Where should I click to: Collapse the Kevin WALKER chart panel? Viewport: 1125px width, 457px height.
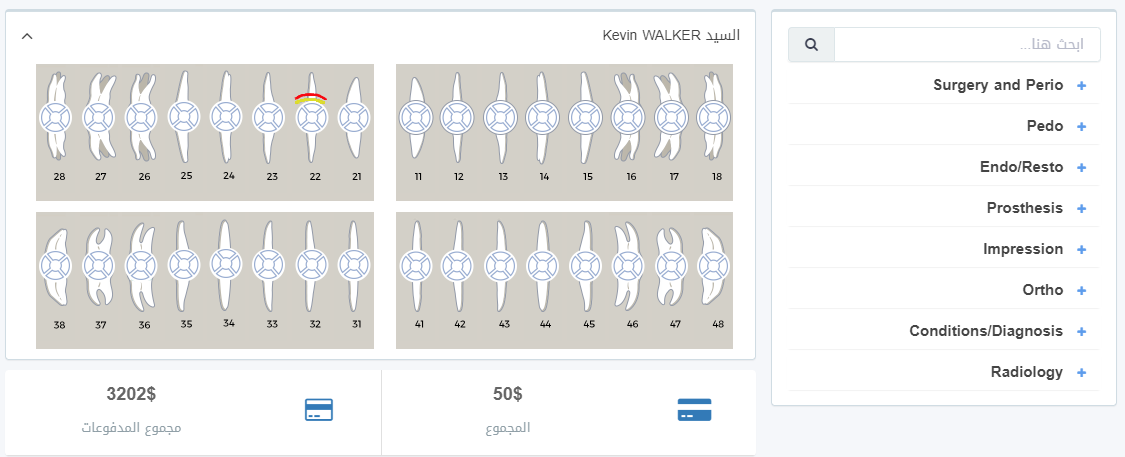point(27,35)
